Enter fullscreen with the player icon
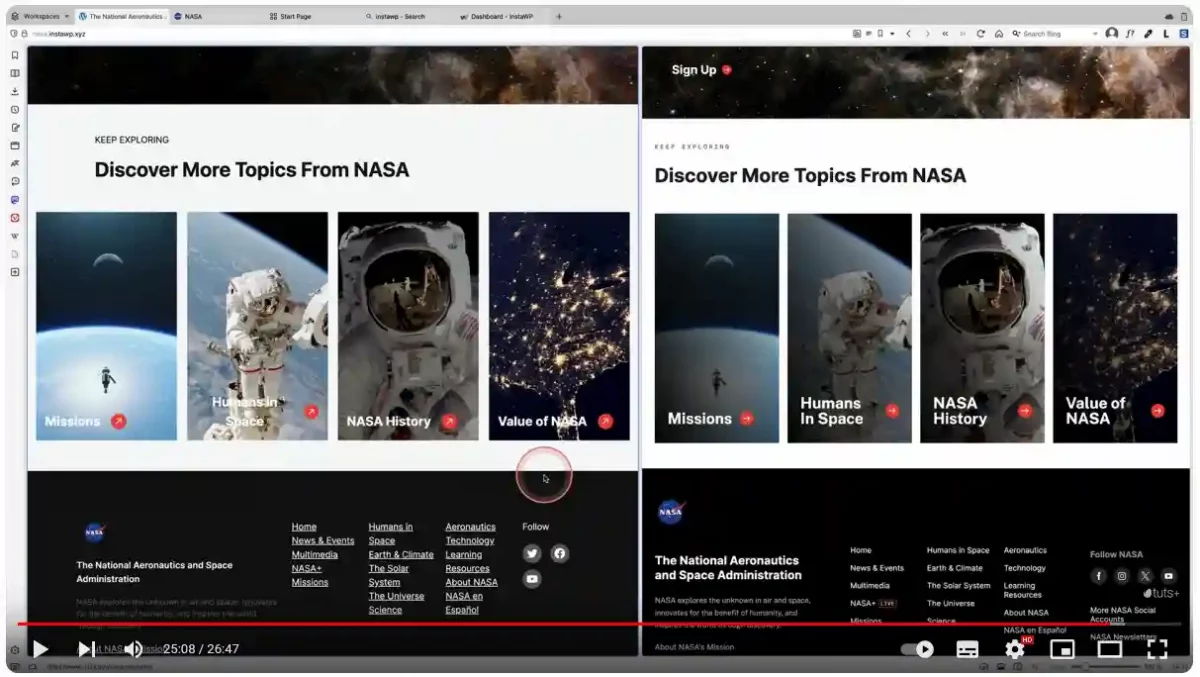 point(1157,649)
